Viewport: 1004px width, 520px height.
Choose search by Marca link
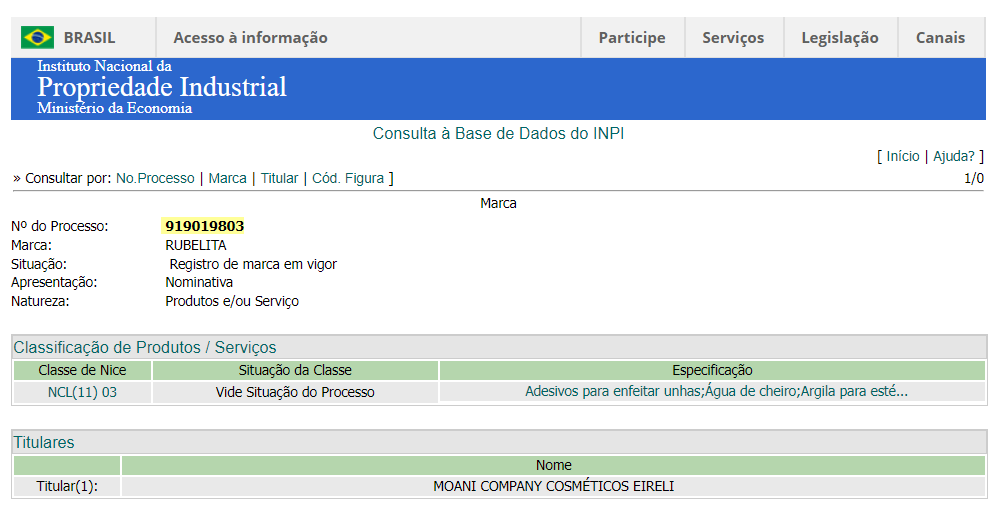tap(227, 178)
